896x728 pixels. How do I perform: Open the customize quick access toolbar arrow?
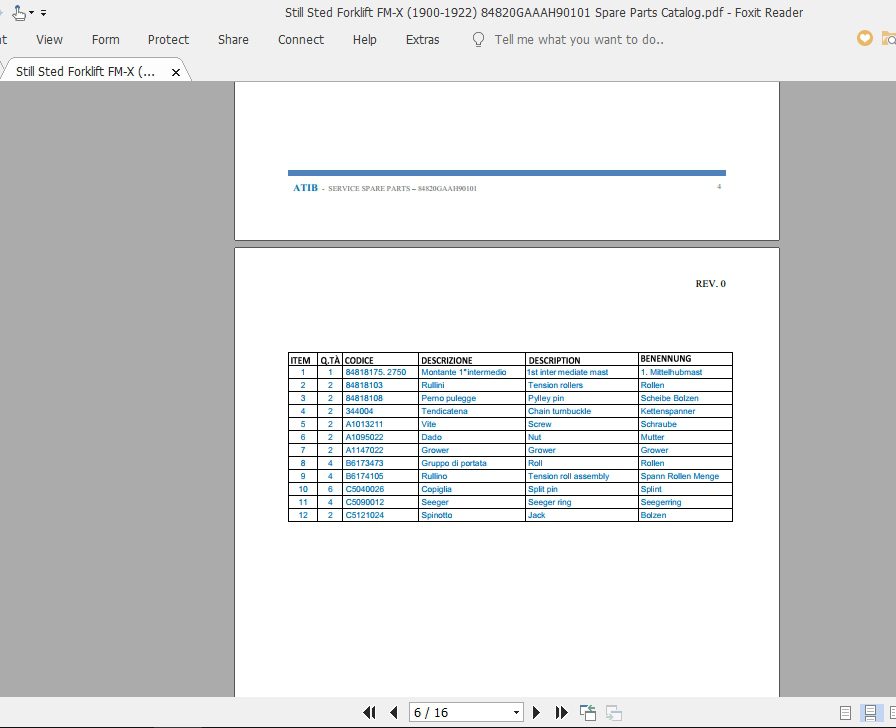point(43,13)
